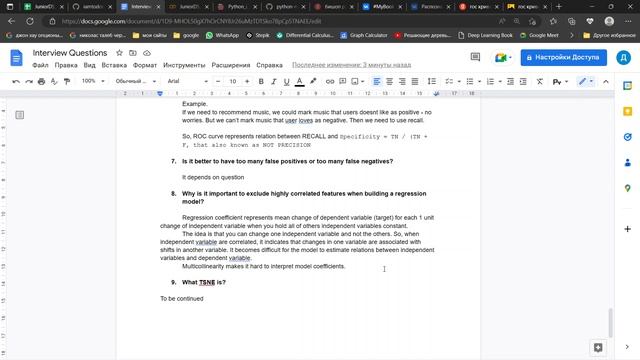Click the Undo icon in the toolbar

(16, 82)
